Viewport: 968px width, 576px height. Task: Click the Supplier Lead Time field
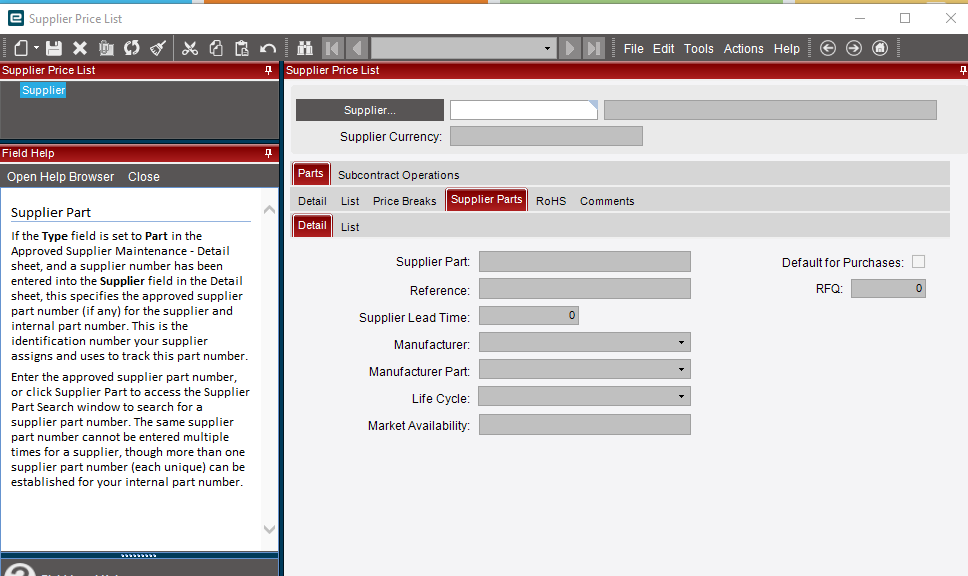pos(528,315)
